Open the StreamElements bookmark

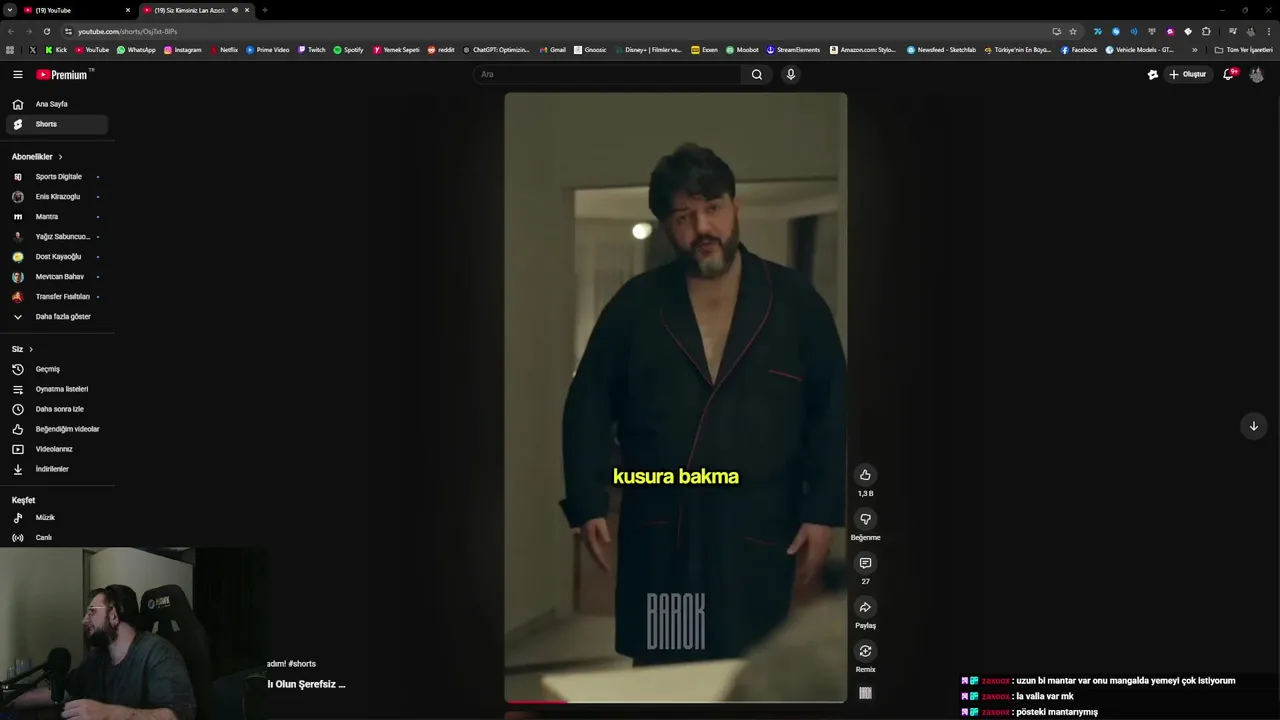[x=793, y=50]
